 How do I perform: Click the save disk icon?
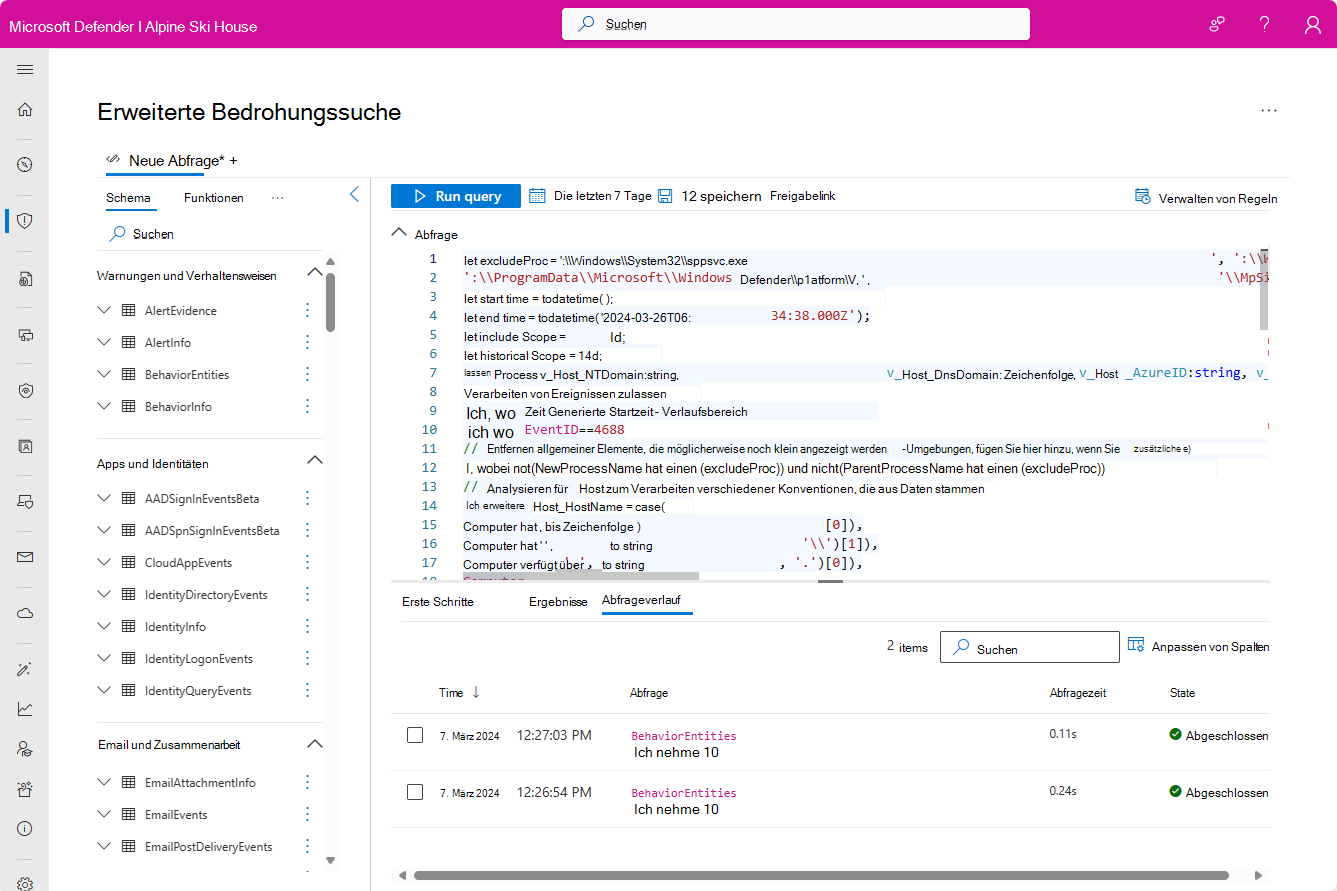pyautogui.click(x=665, y=196)
